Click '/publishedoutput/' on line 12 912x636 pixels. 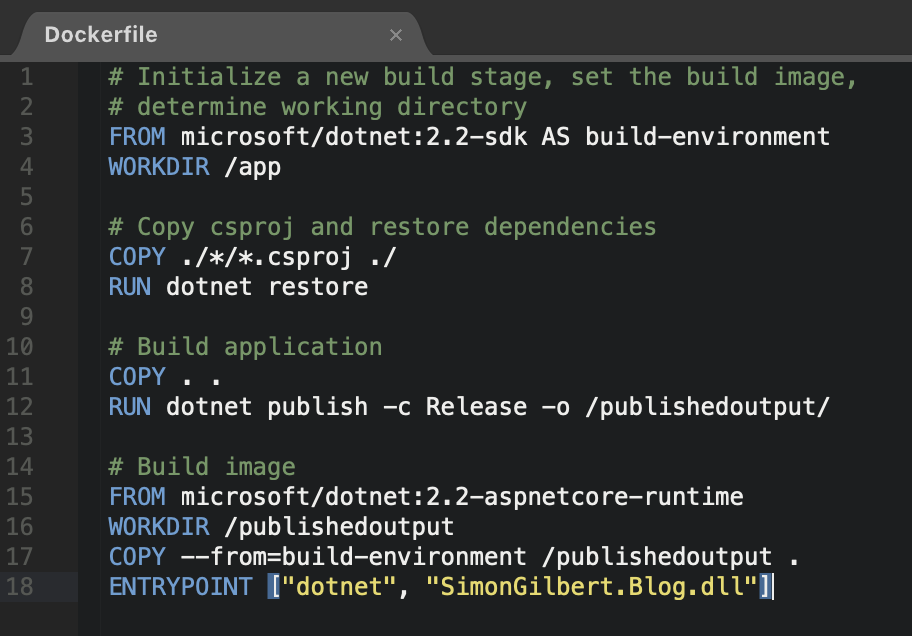(x=707, y=407)
